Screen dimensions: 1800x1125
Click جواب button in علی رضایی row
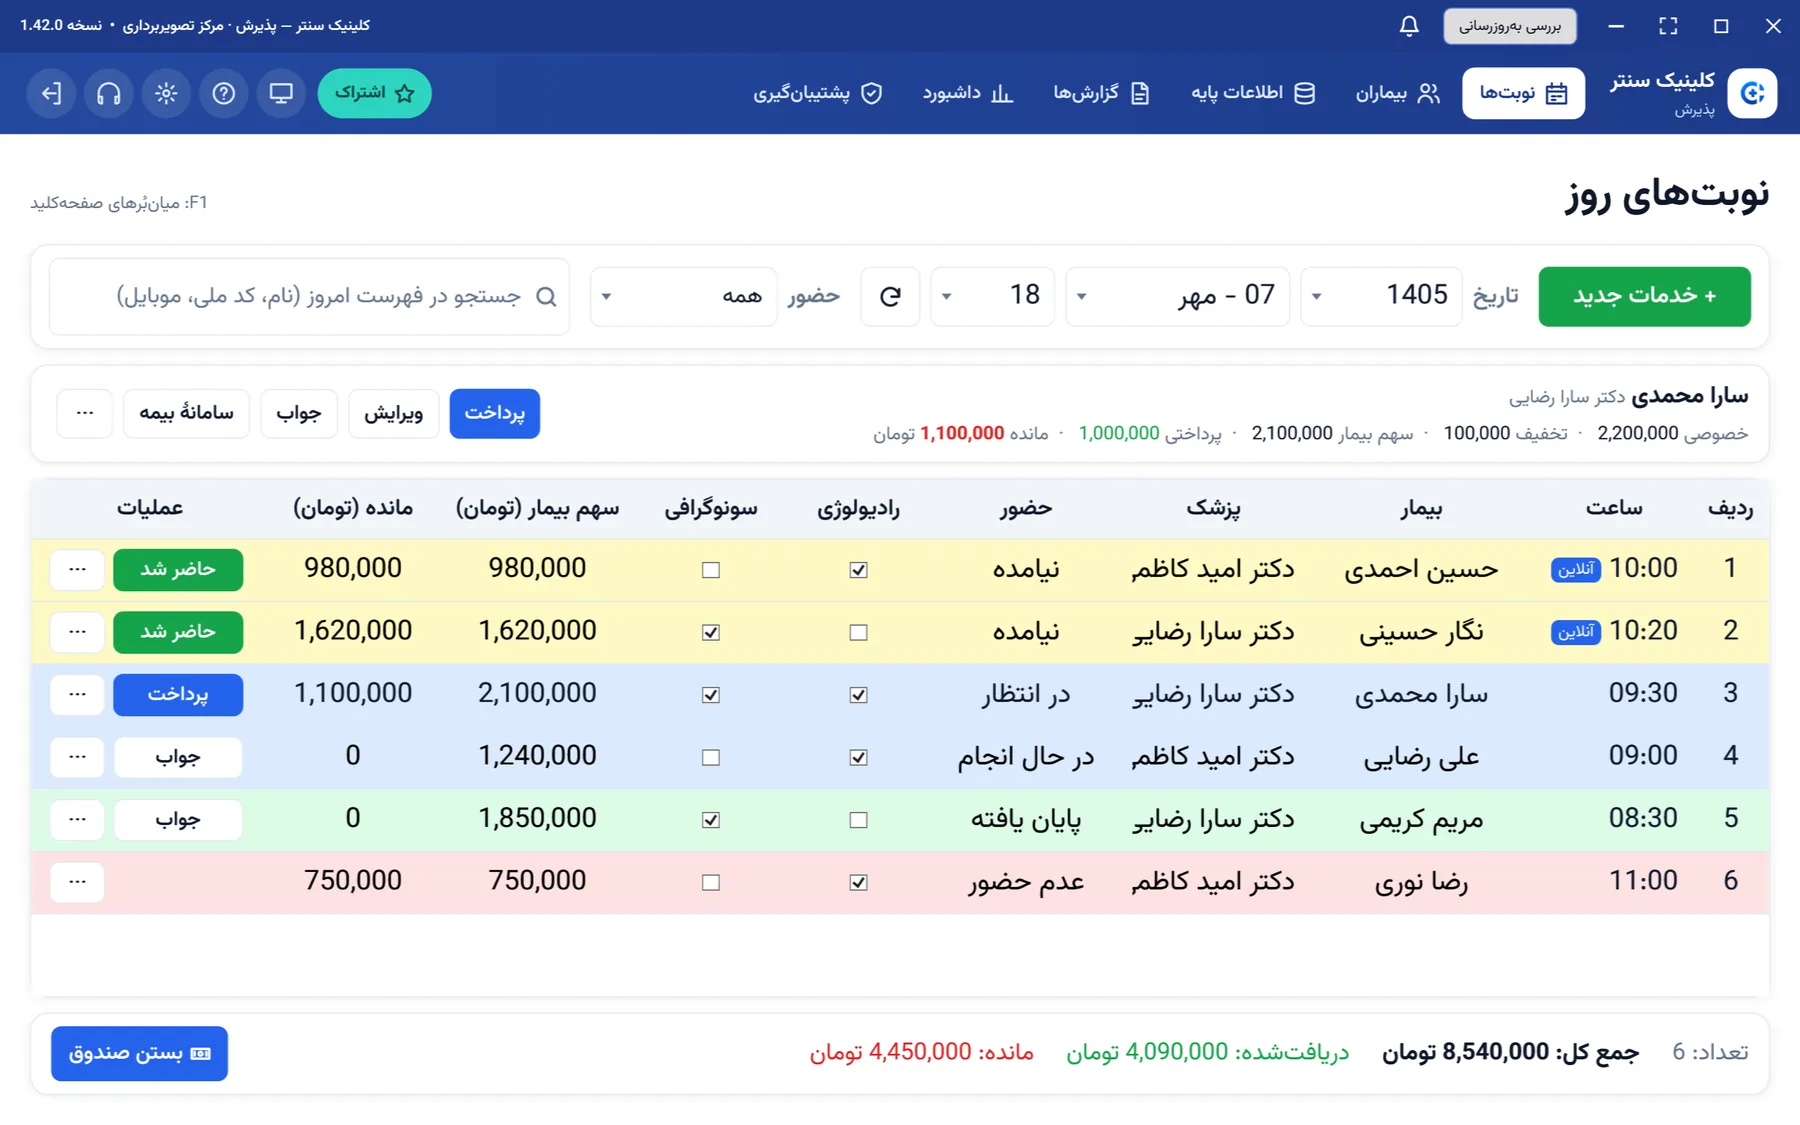(x=178, y=757)
